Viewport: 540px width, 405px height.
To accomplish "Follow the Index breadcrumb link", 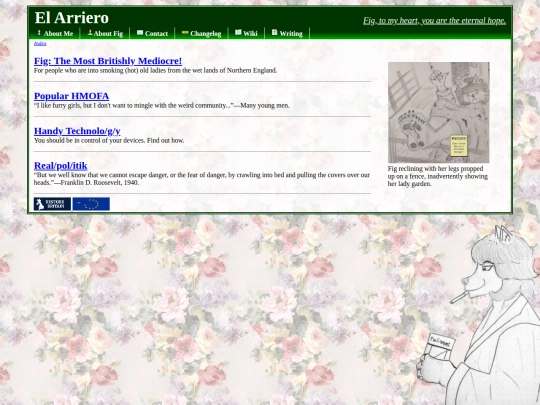I will tap(40, 43).
